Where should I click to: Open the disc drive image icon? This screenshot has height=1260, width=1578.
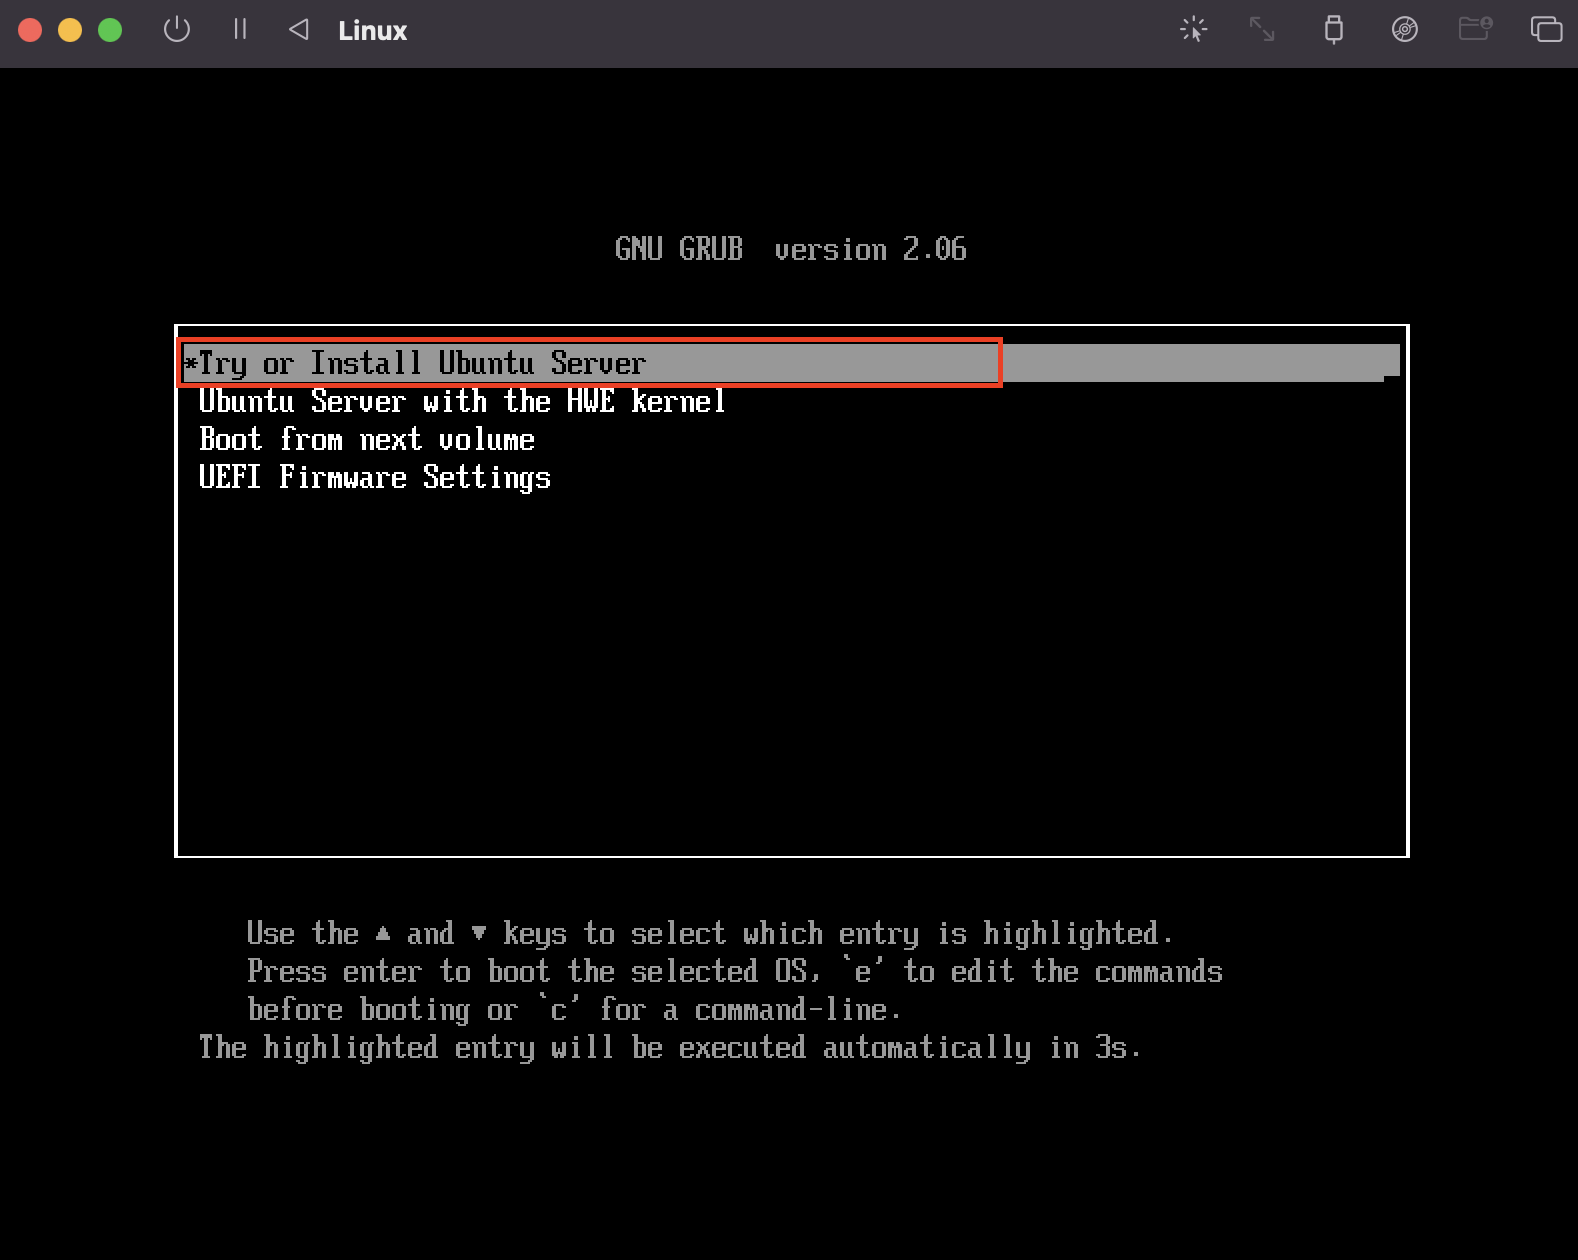pyautogui.click(x=1405, y=30)
